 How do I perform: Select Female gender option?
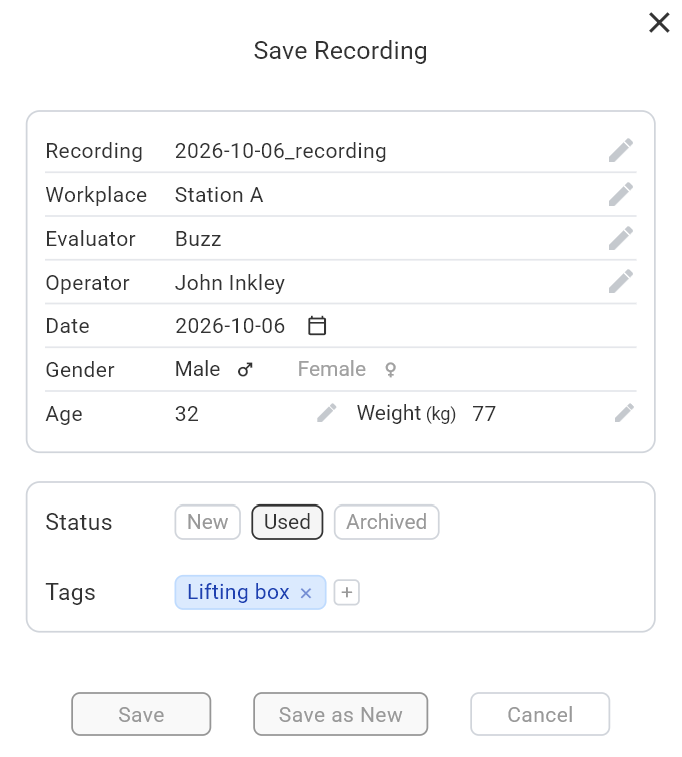click(347, 369)
